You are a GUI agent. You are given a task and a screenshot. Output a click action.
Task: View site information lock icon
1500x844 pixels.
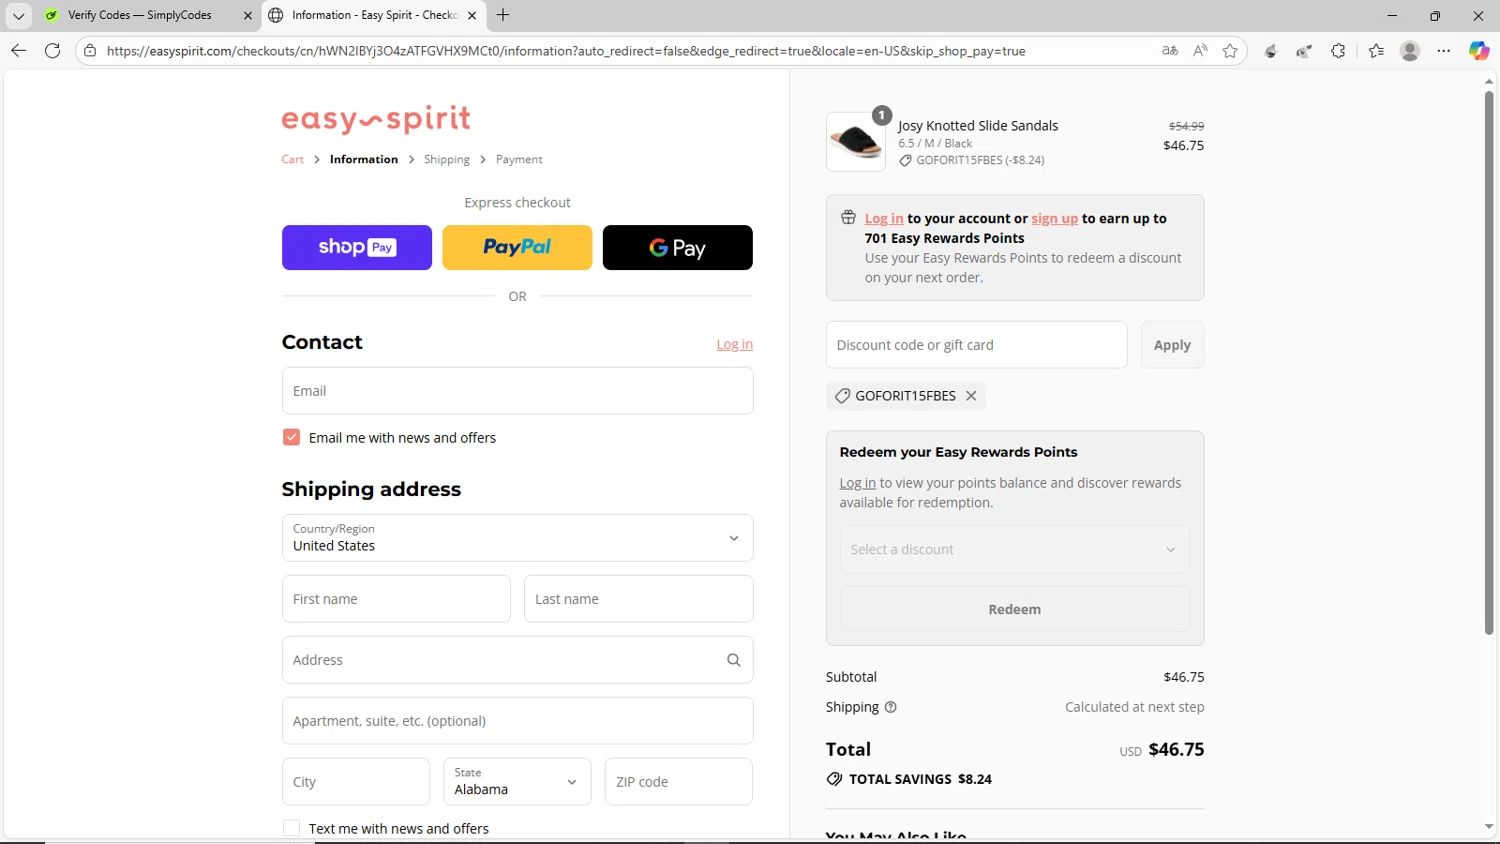pyautogui.click(x=90, y=50)
